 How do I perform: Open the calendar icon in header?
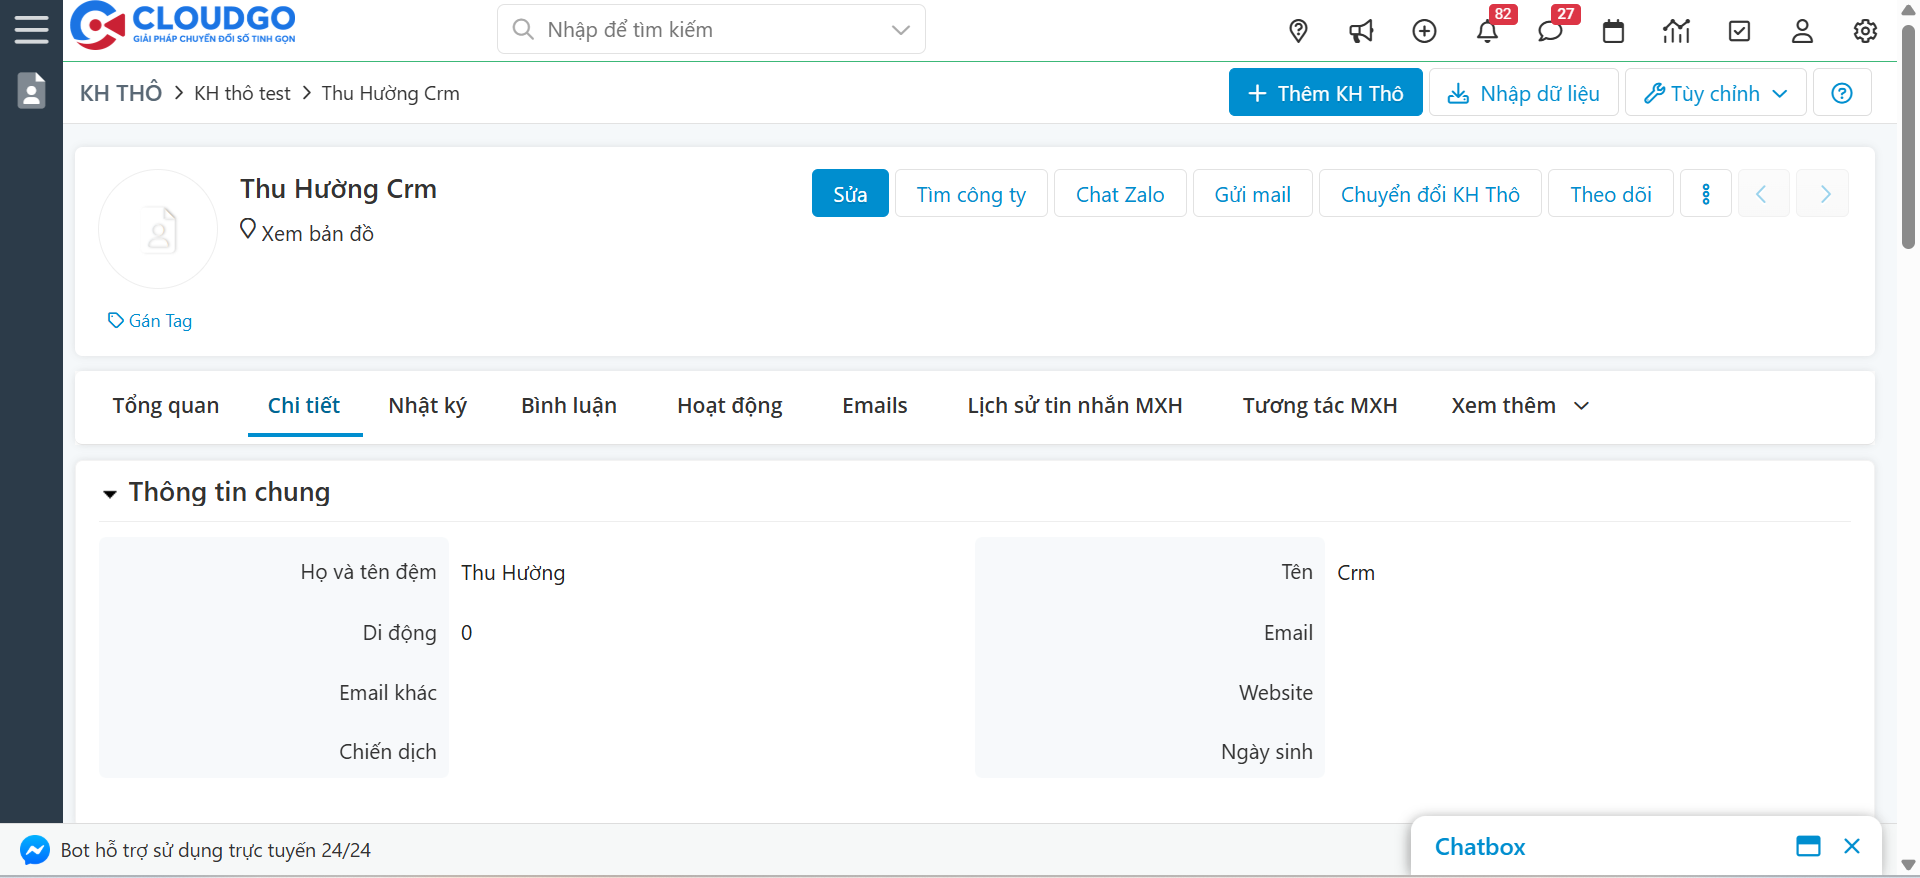1613,31
